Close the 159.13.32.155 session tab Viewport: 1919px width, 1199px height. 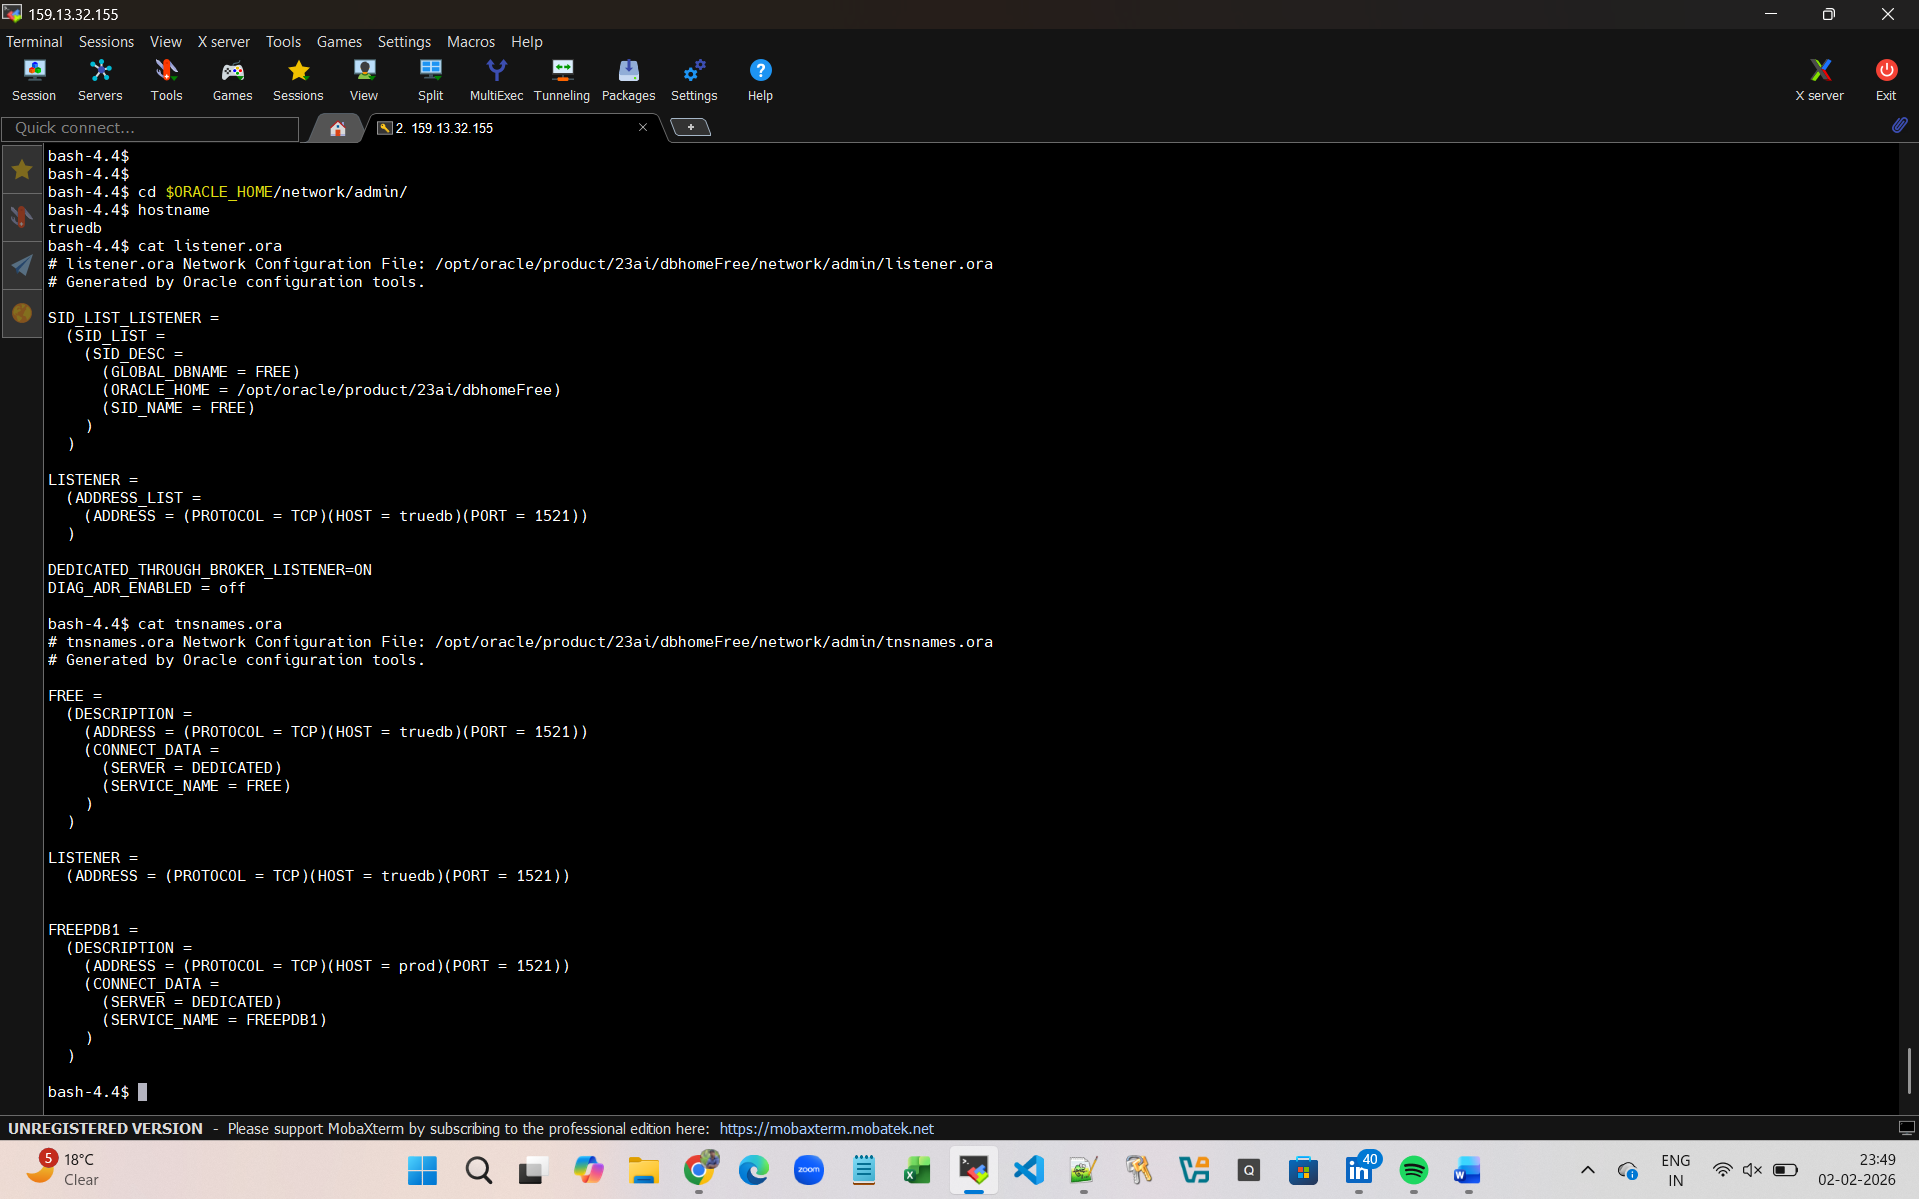coord(643,127)
